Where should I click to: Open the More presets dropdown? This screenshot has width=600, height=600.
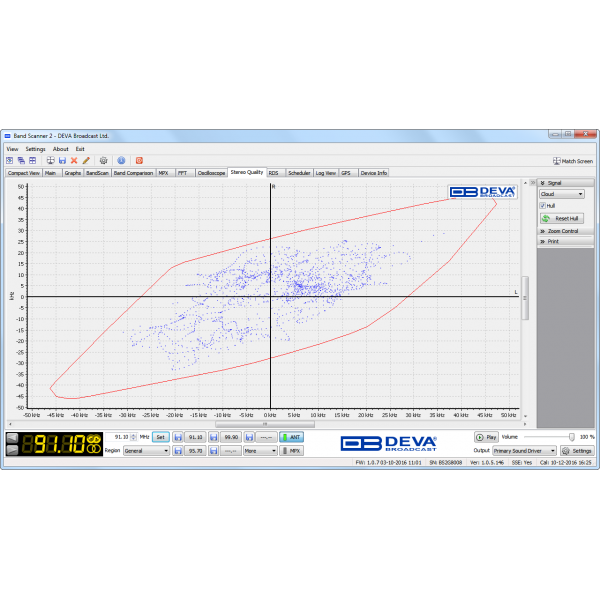pyautogui.click(x=260, y=451)
